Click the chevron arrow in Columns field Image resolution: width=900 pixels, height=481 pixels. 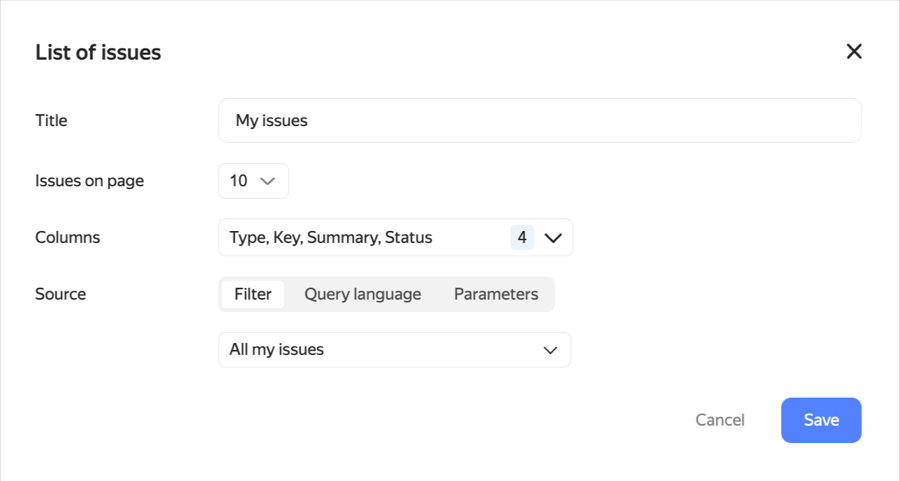point(553,238)
